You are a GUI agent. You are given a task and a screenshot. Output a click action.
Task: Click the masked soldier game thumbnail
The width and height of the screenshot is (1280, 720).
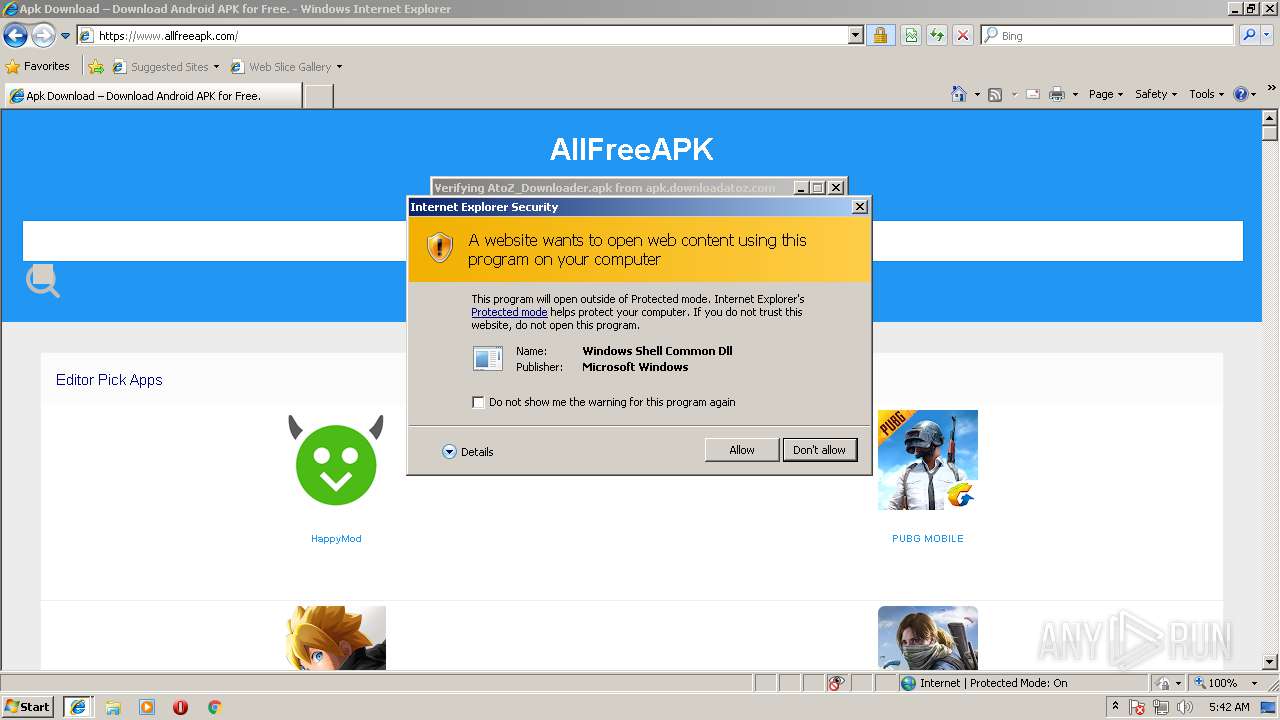click(928, 638)
